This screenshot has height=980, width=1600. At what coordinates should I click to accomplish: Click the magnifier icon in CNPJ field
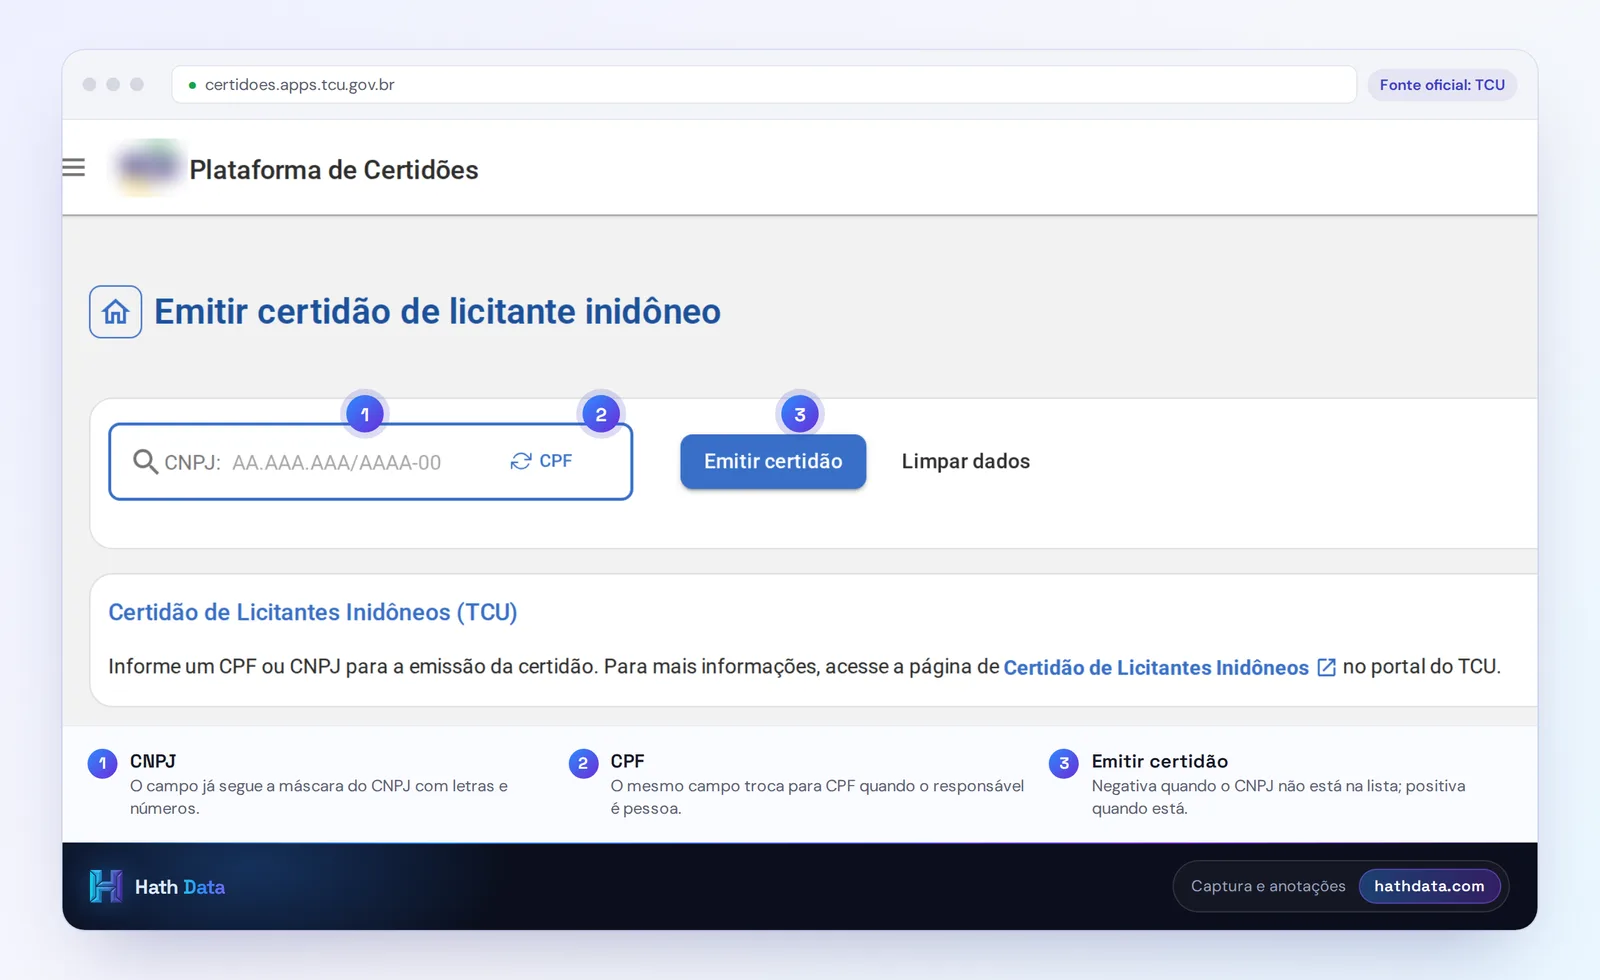[146, 461]
